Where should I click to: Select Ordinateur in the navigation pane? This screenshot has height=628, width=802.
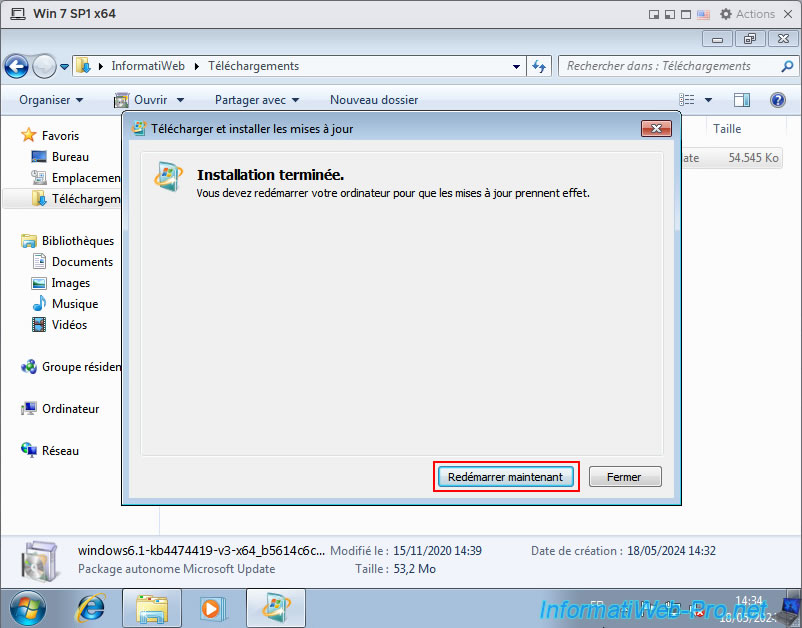click(x=70, y=409)
